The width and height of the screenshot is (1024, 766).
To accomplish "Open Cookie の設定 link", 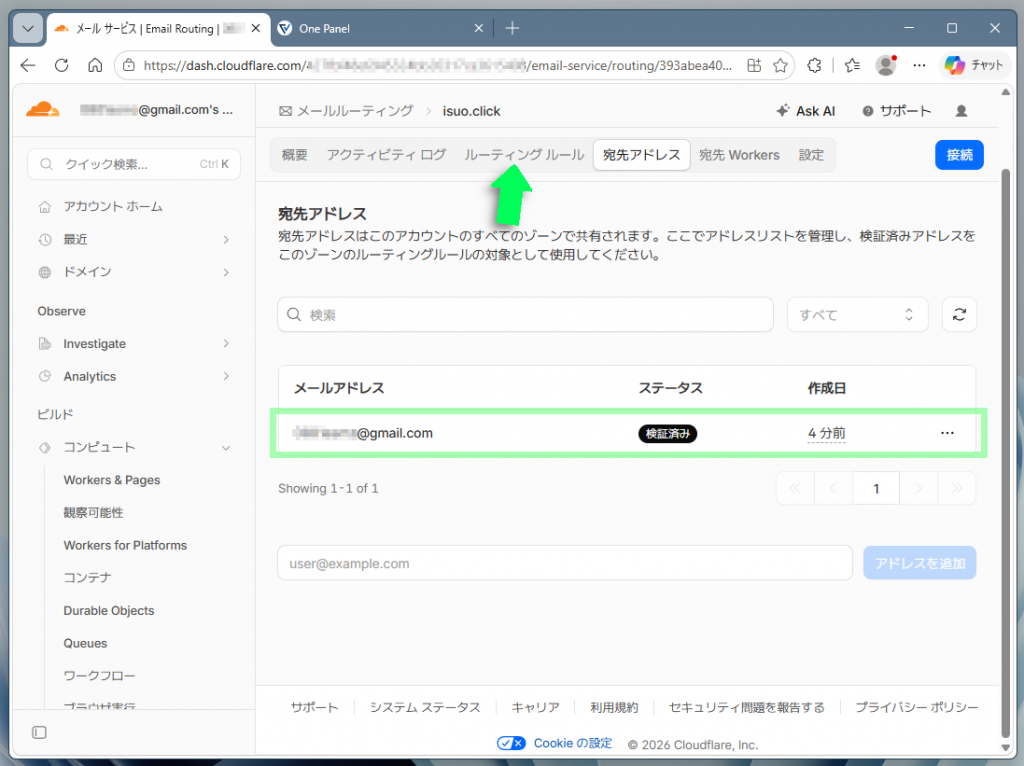I will [x=573, y=743].
